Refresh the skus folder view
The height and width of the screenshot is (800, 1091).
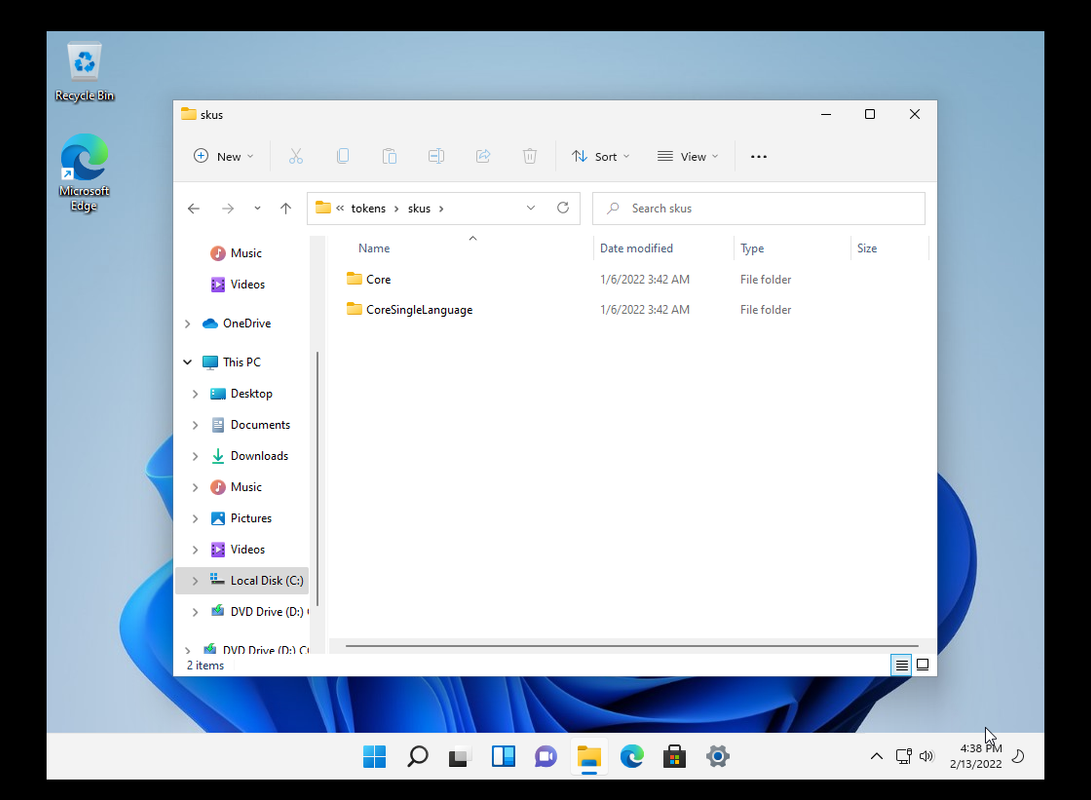pos(563,208)
